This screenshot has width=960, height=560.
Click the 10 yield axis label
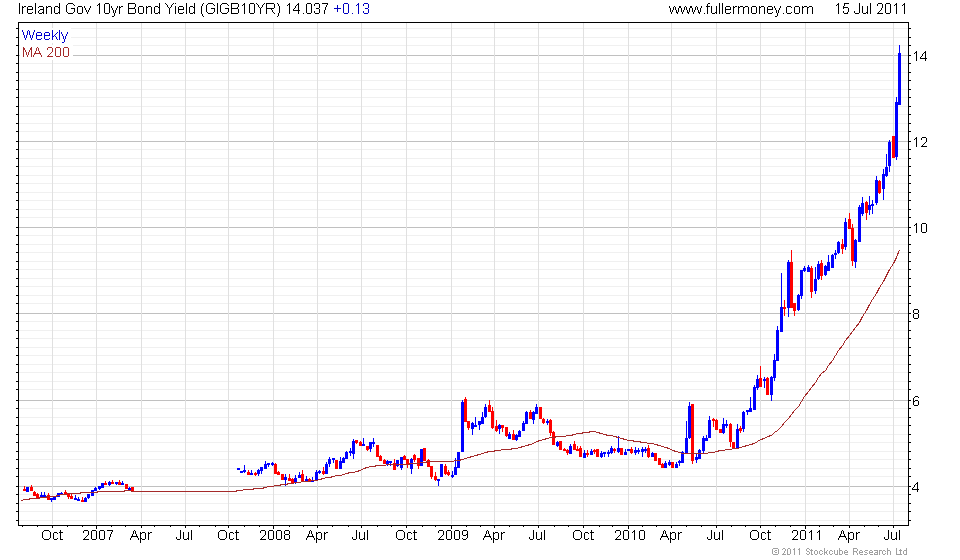coord(920,228)
